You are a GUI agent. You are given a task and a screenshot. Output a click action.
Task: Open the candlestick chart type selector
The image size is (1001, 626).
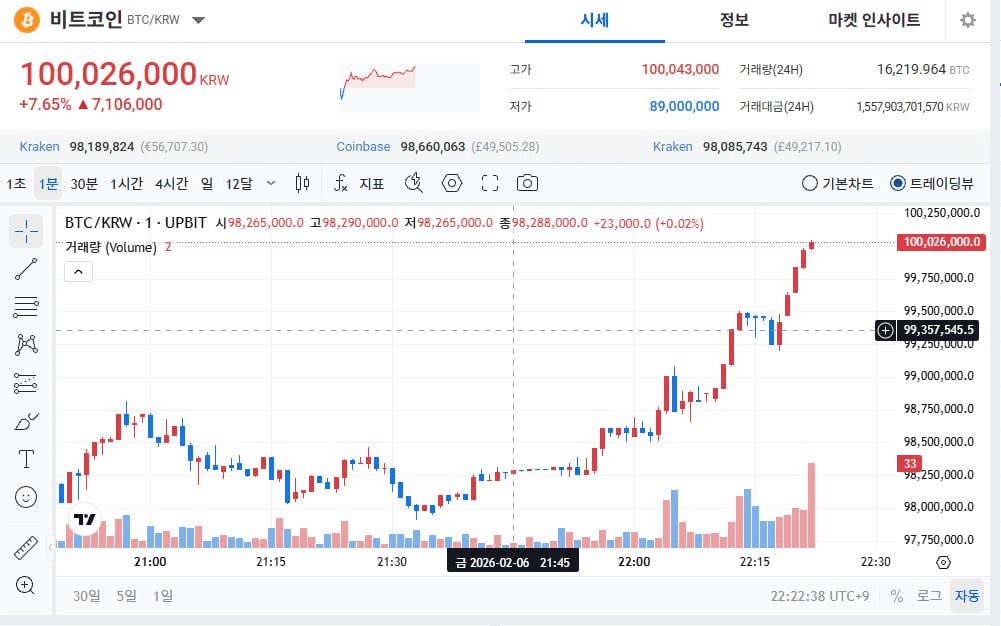pos(302,183)
